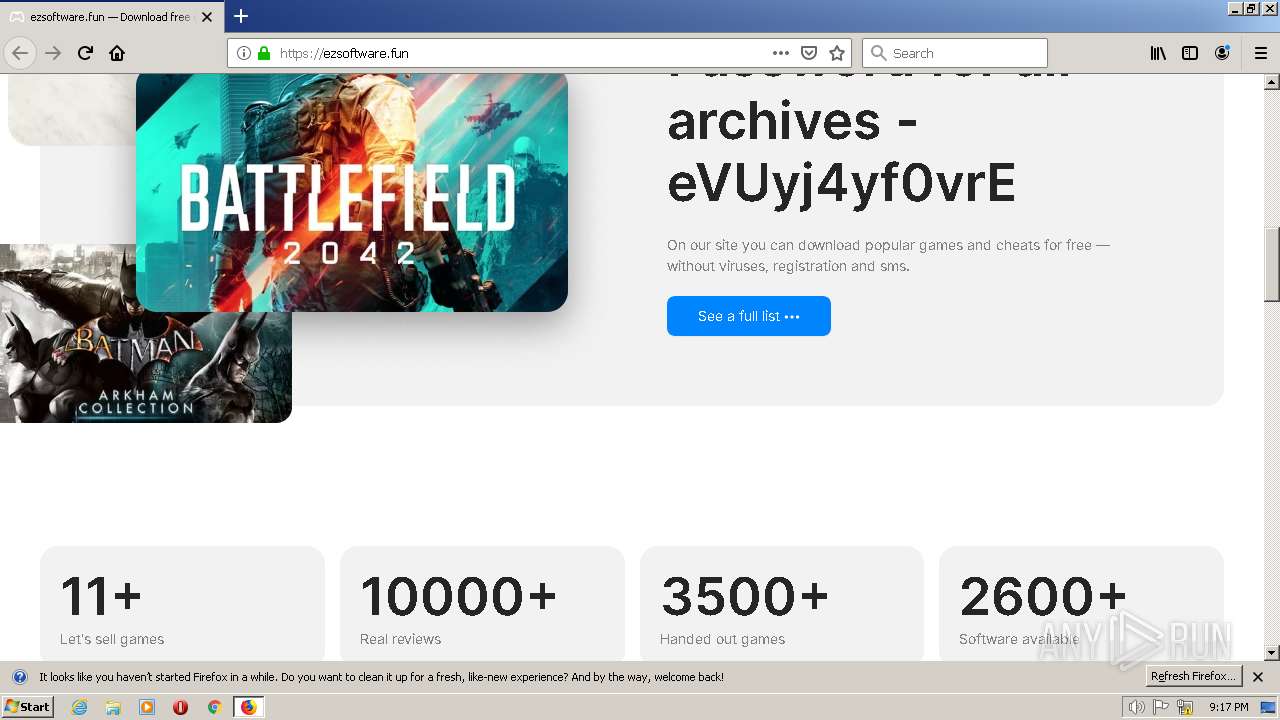Click the clock showing 9:17 PM

tap(1228, 707)
